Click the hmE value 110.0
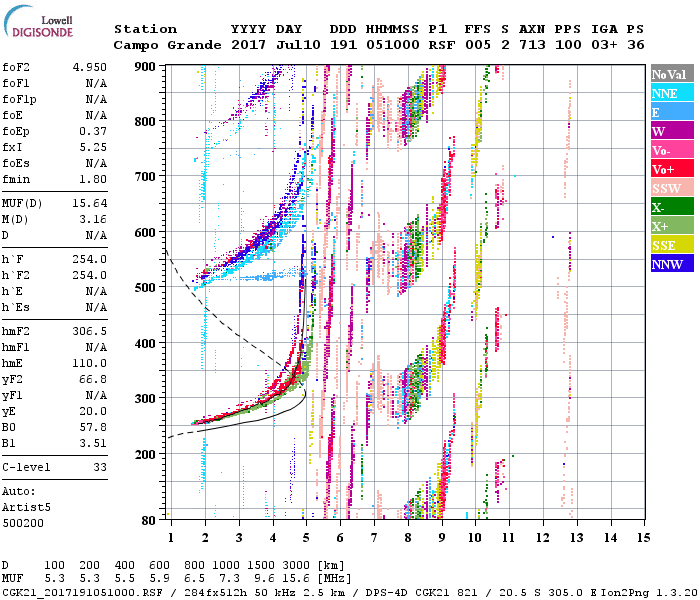Screen dimensions: 700x600 point(90,363)
